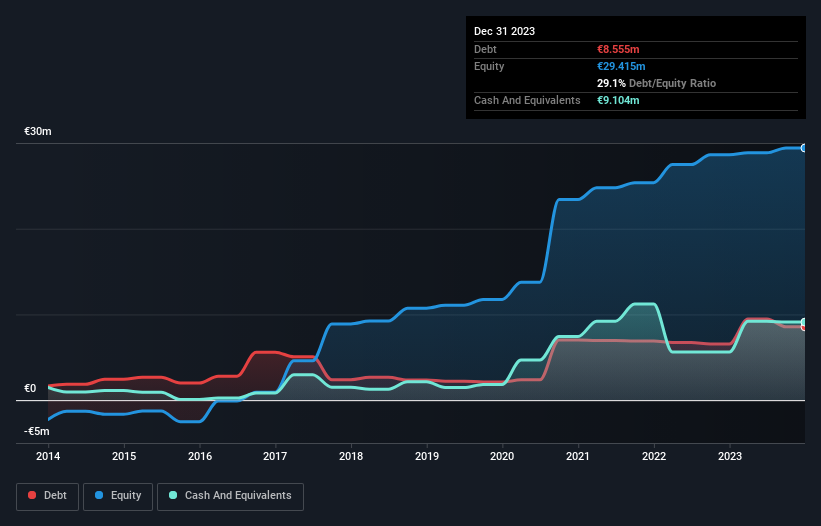The width and height of the screenshot is (821, 526).
Task: Click the Dec 31 2023 tooltip date
Action: point(504,31)
